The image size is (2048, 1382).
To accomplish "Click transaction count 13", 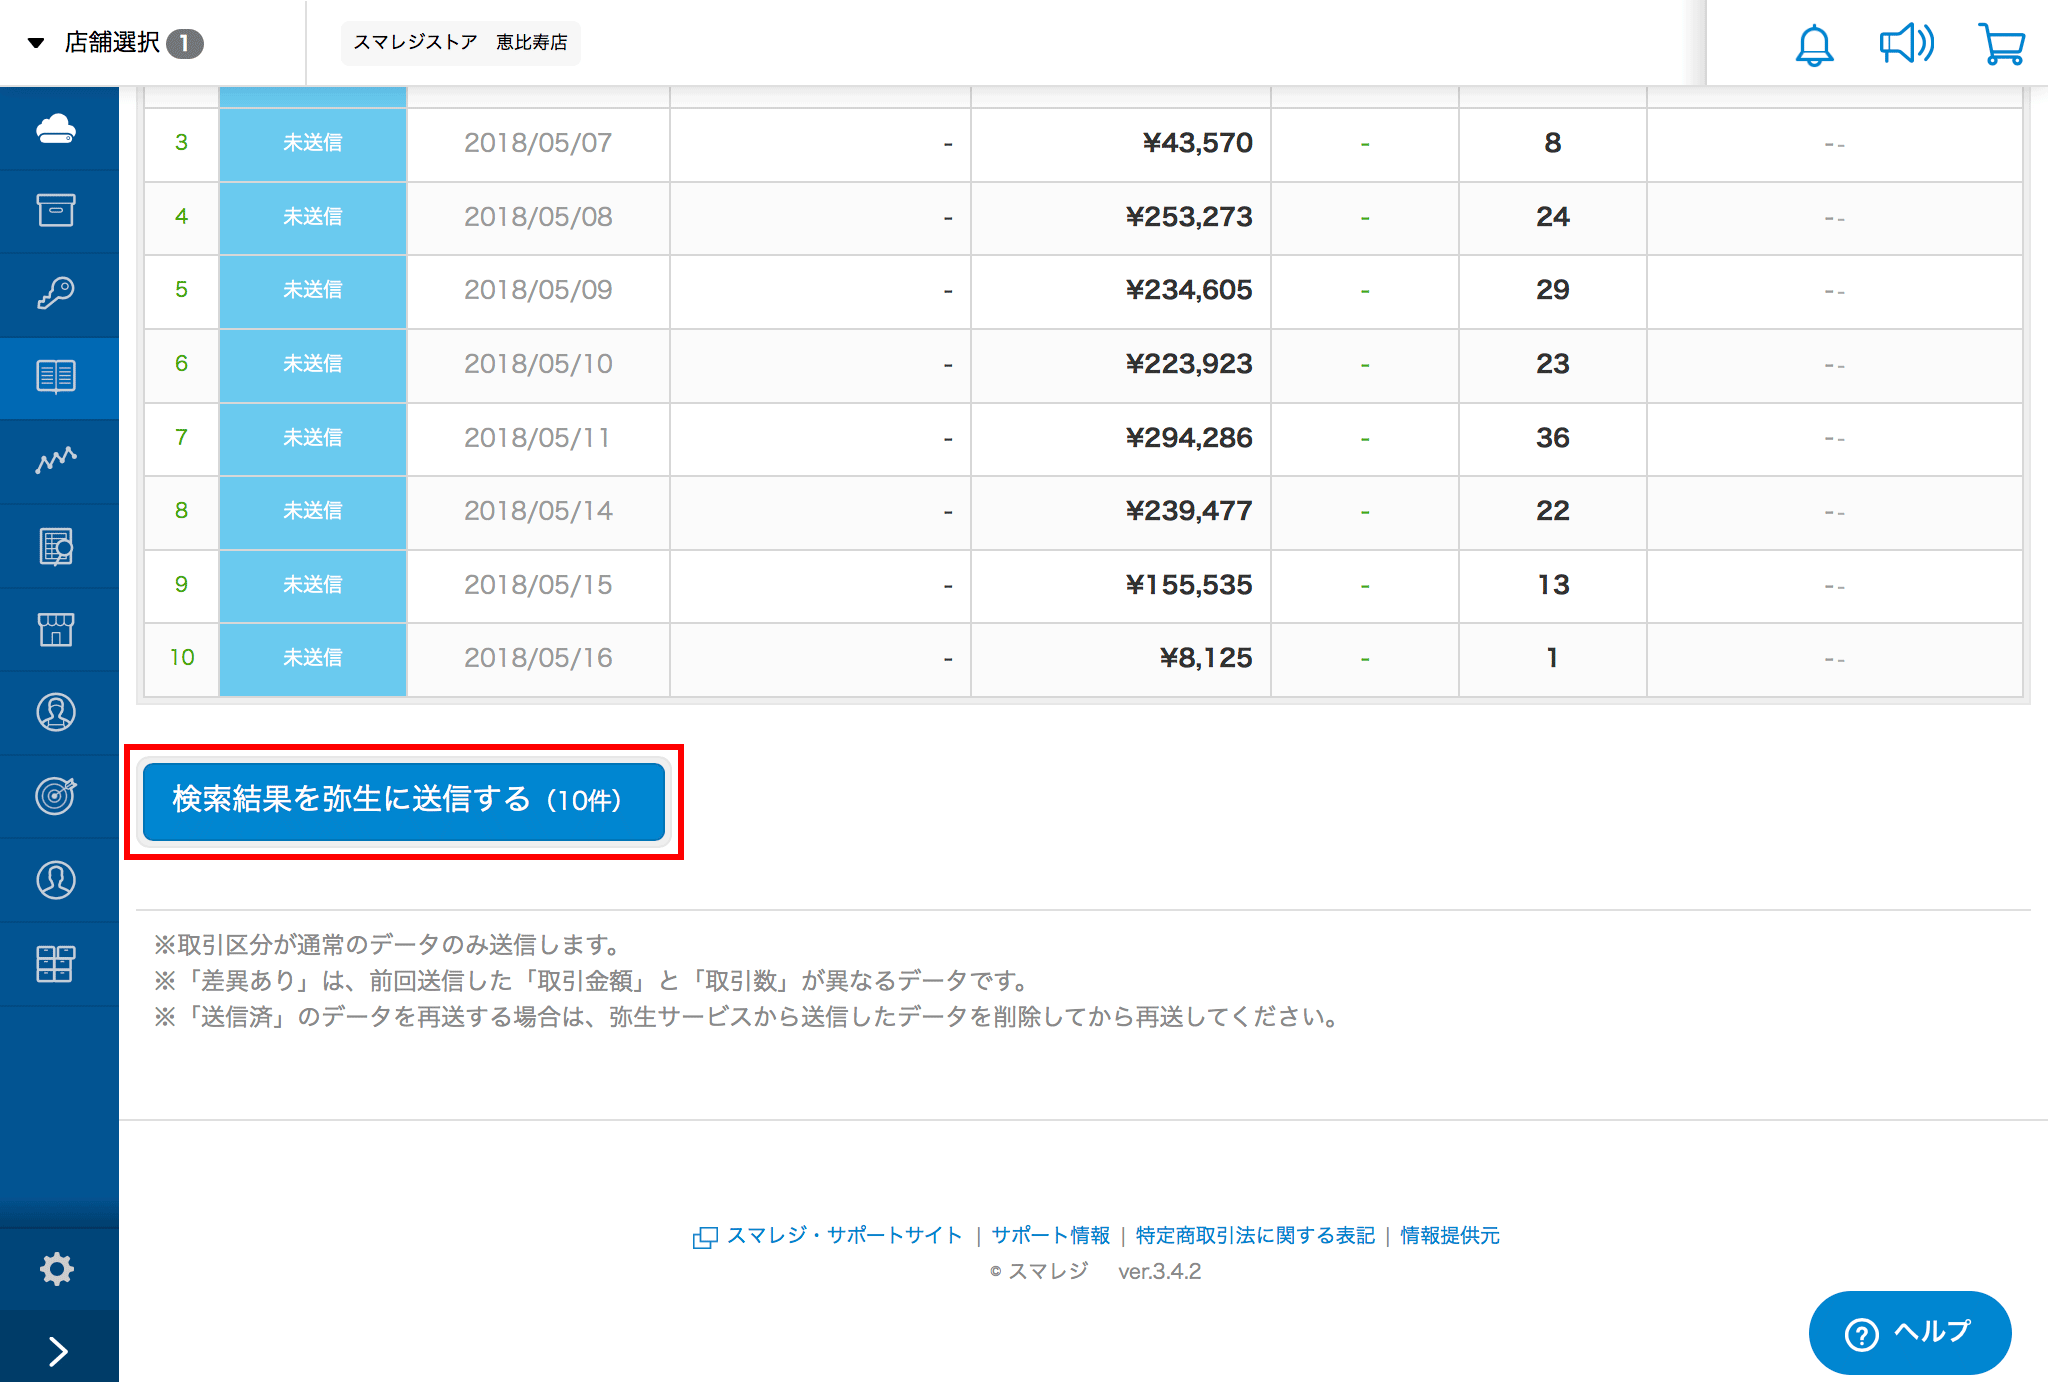I will (1552, 585).
